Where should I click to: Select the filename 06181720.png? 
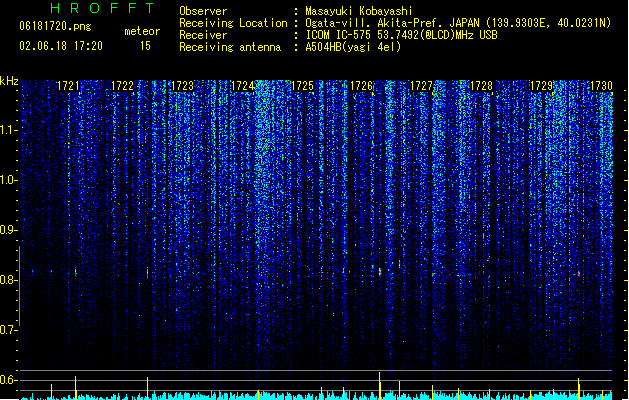click(55, 26)
